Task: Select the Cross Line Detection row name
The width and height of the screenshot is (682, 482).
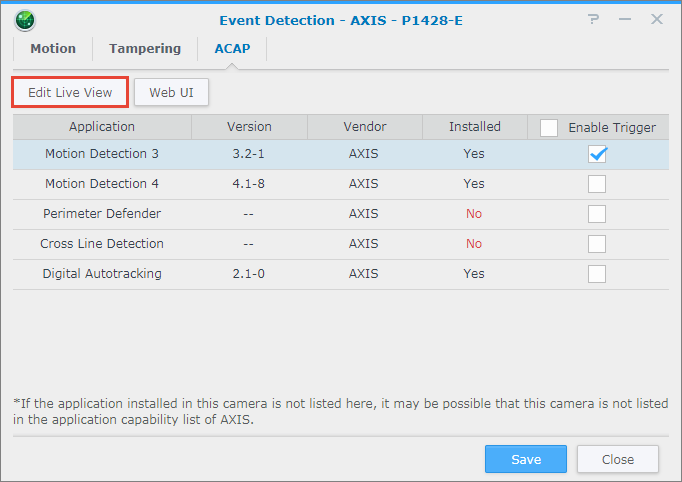Action: click(x=102, y=244)
